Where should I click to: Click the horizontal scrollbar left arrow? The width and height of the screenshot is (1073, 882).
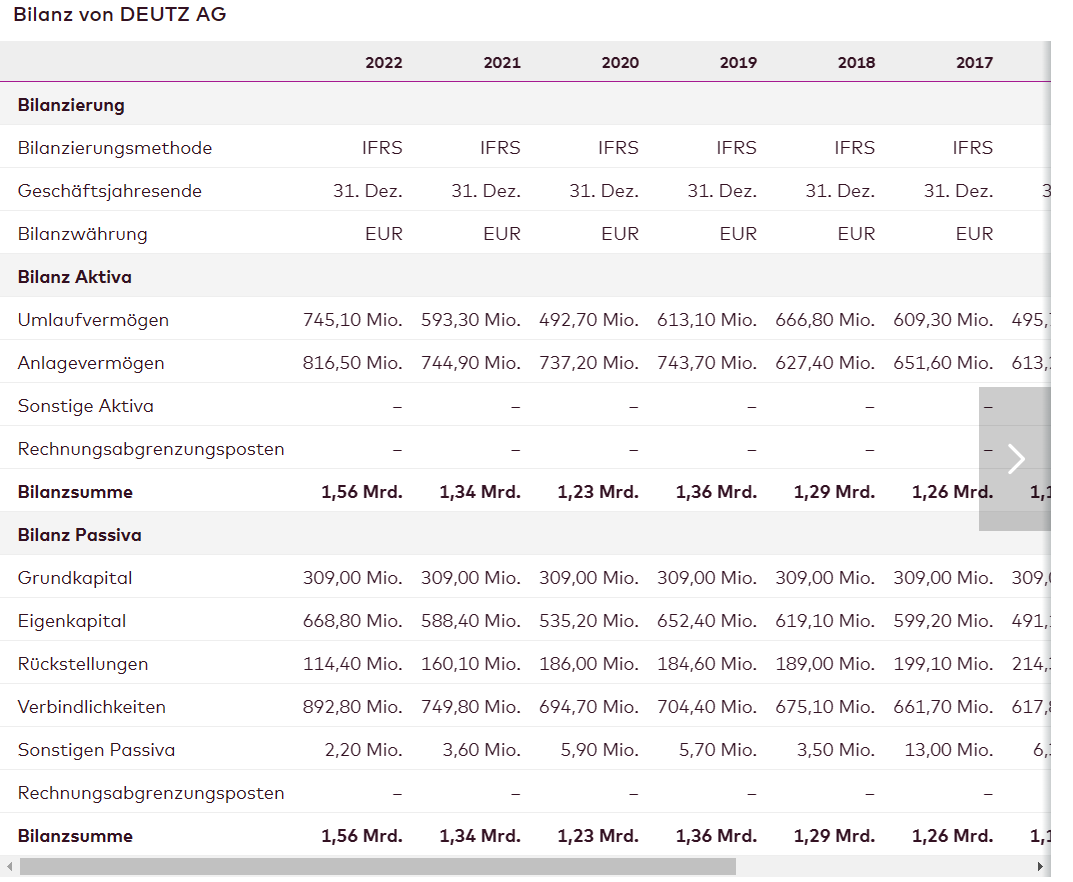pyautogui.click(x=10, y=867)
